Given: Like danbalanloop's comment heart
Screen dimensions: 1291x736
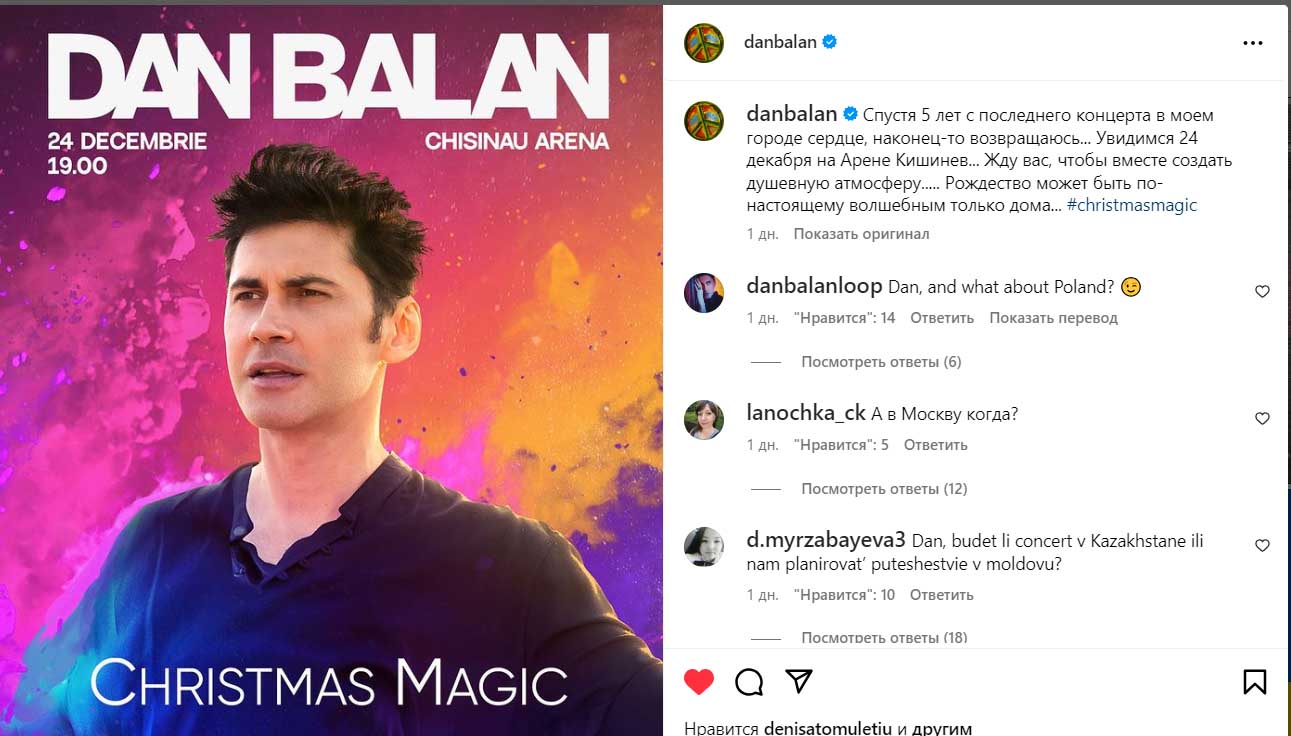Looking at the screenshot, I should [x=1262, y=292].
